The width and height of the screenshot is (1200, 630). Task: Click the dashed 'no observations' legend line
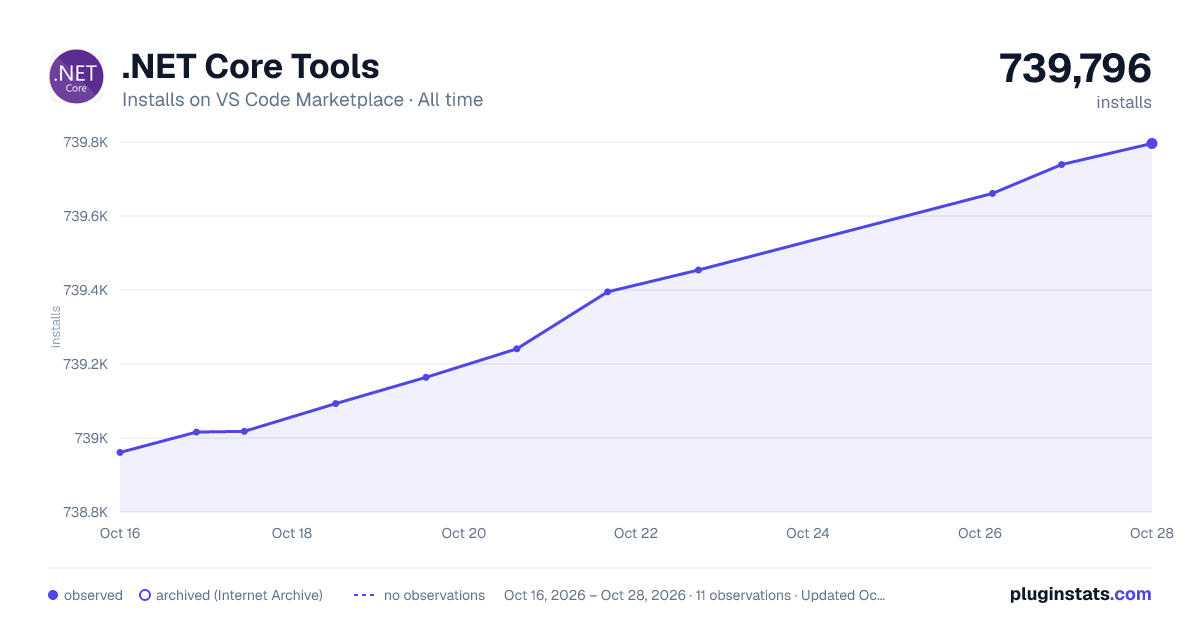tap(364, 595)
